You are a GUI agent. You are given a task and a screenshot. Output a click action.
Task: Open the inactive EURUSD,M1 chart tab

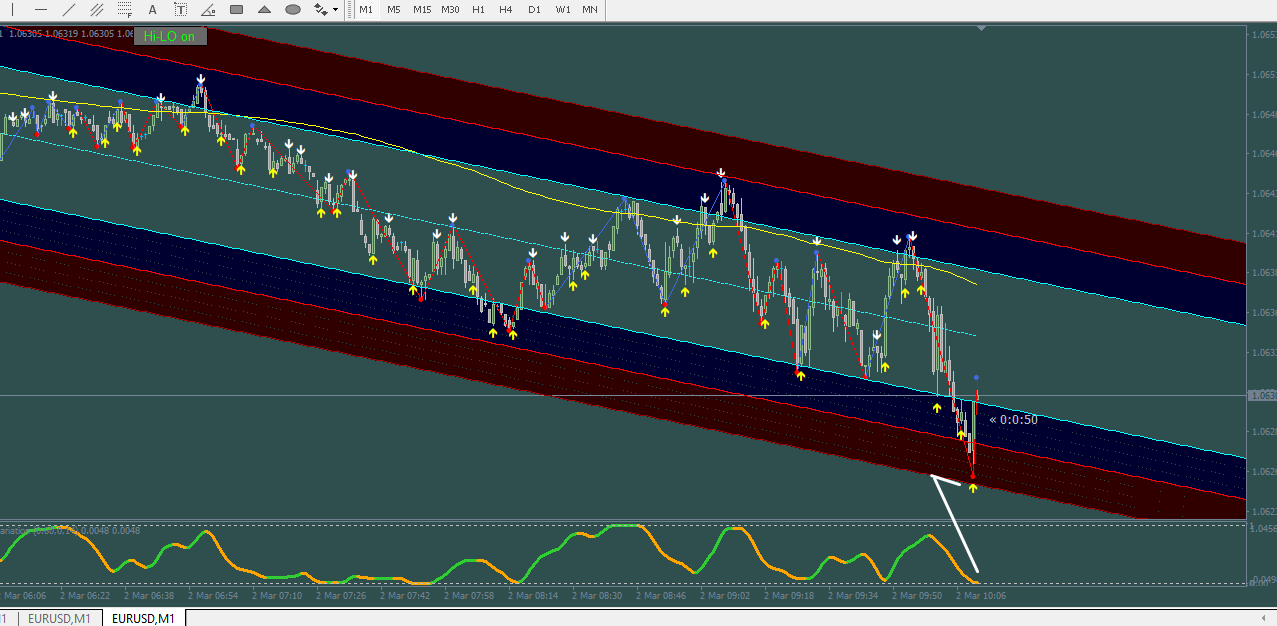coord(59,619)
